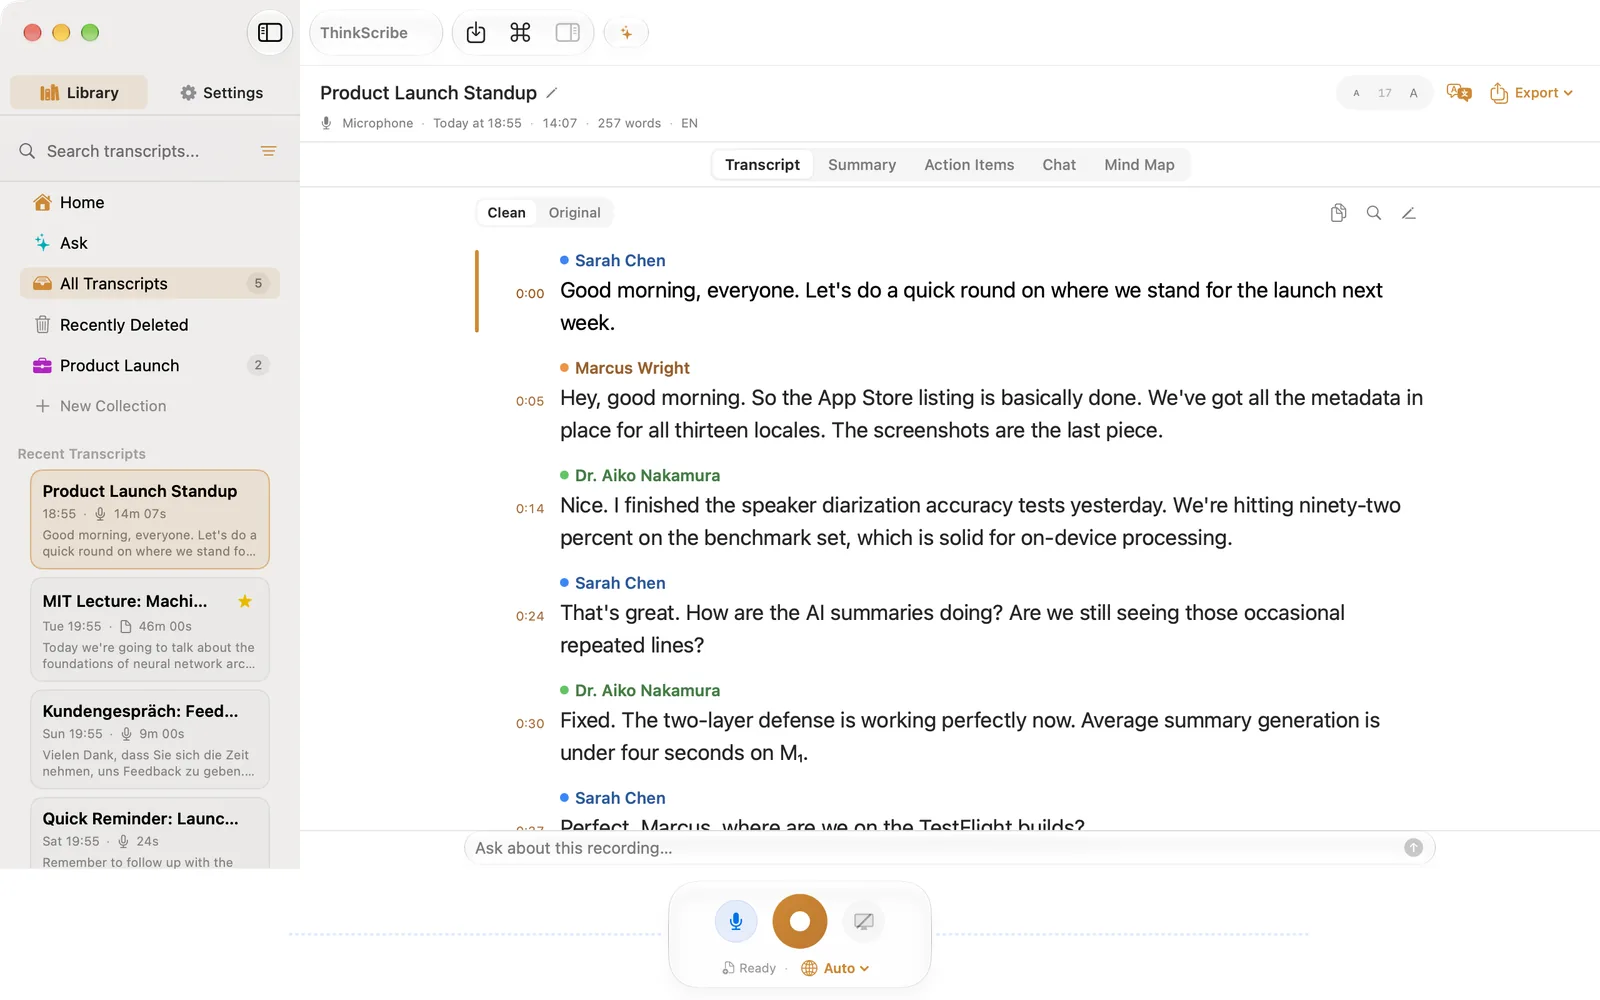The height and width of the screenshot is (1000, 1600).
Task: Click the import file icon in toolbar
Action: tap(476, 33)
